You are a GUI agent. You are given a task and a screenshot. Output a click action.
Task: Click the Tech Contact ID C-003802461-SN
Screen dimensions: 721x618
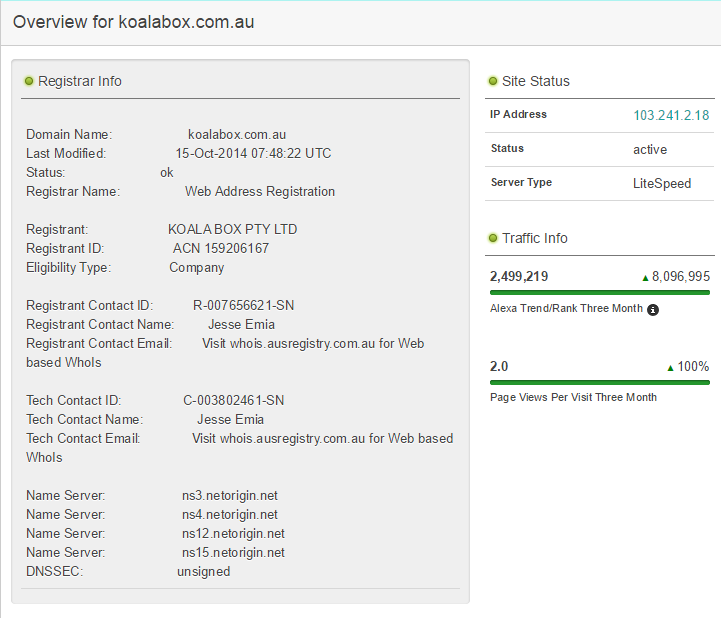234,401
